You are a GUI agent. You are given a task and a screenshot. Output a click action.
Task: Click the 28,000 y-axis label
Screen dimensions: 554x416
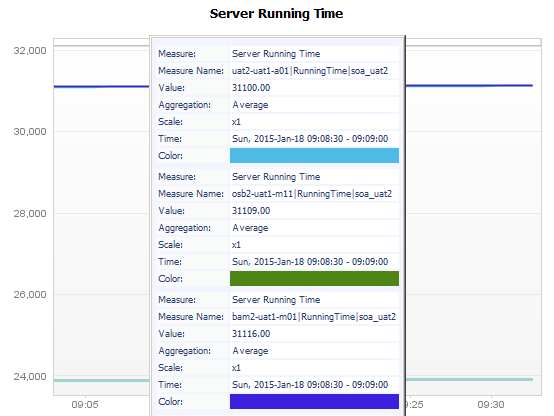30,213
